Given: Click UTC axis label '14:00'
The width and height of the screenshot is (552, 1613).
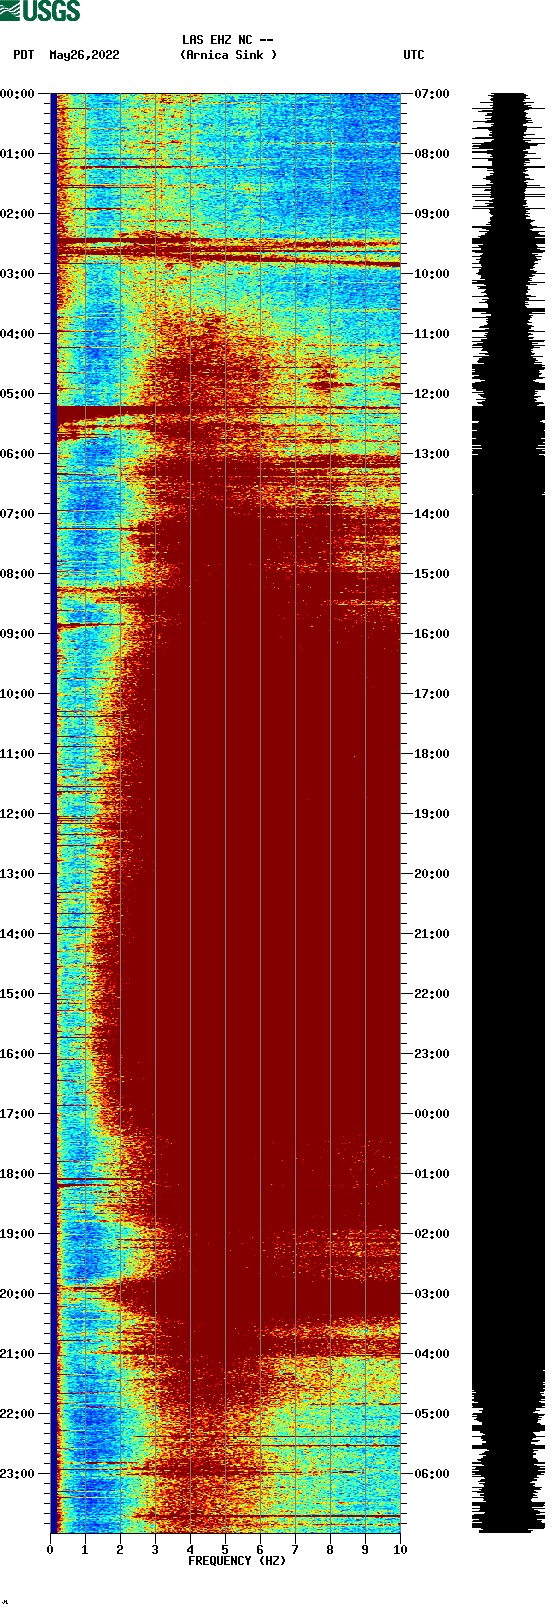Looking at the screenshot, I should pos(432,514).
